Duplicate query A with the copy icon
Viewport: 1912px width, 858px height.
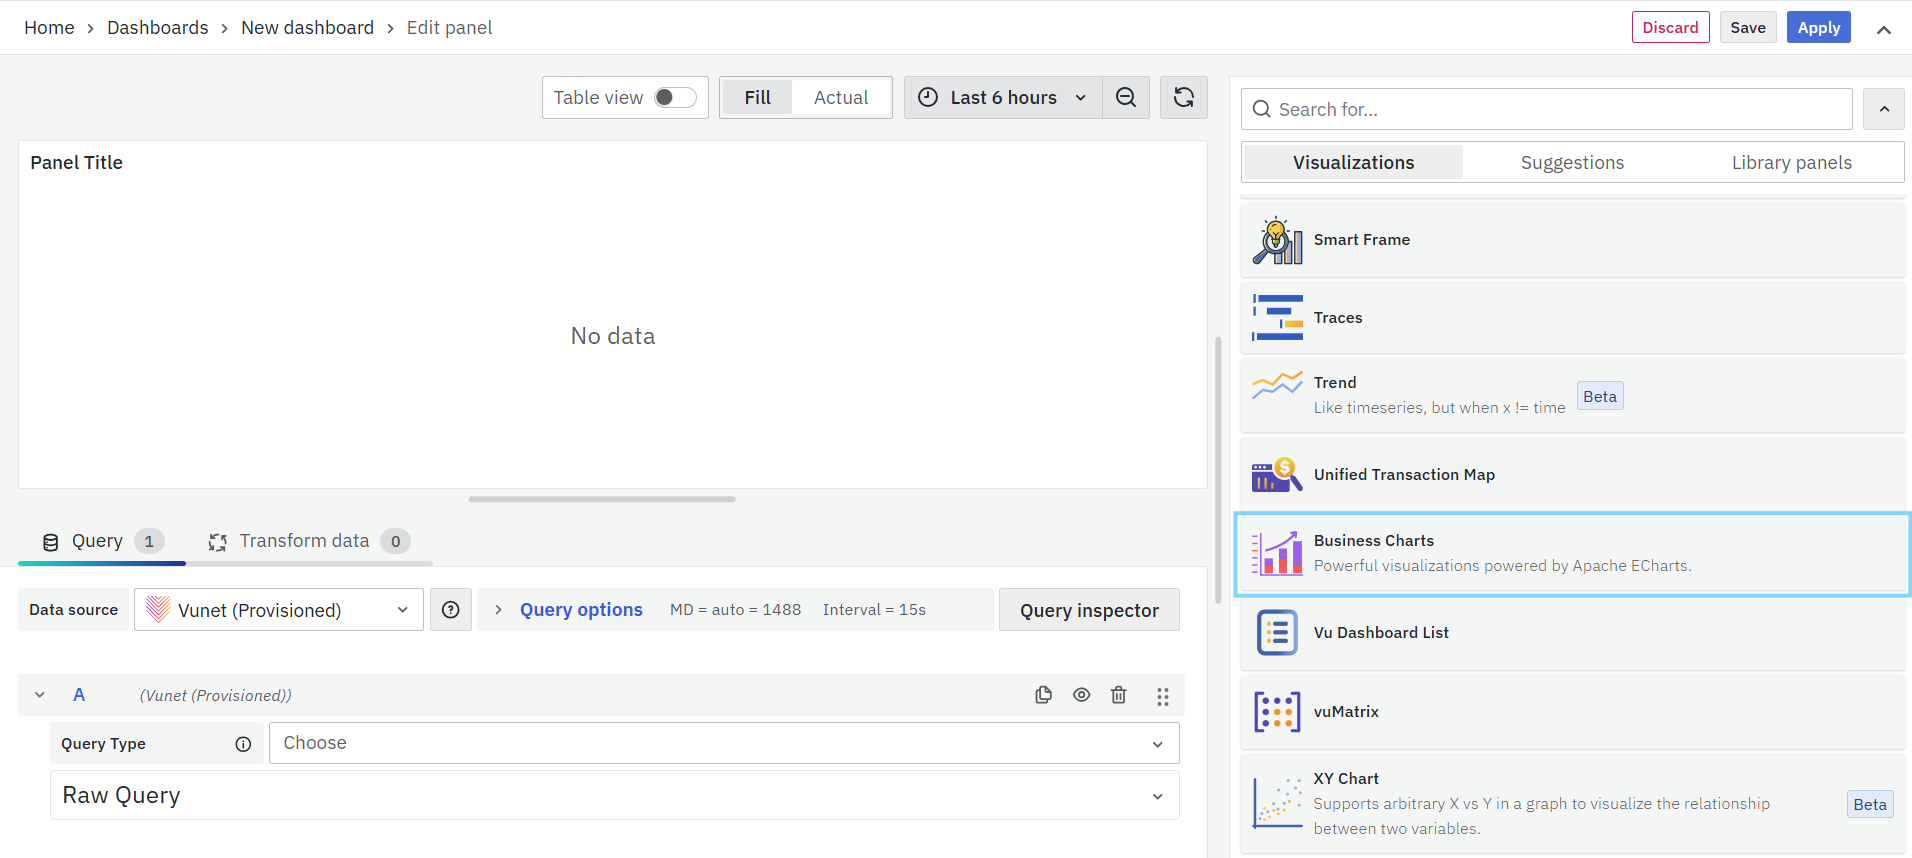pos(1043,695)
